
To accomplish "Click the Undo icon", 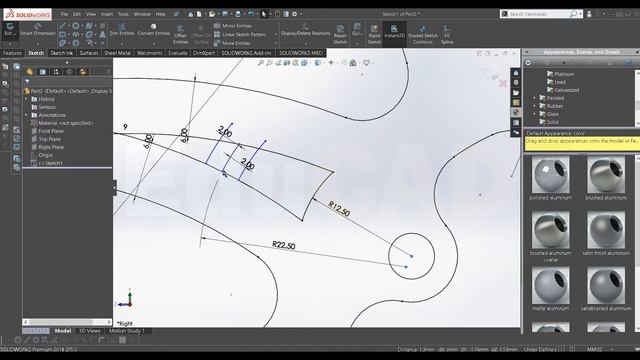I will 251,14.
